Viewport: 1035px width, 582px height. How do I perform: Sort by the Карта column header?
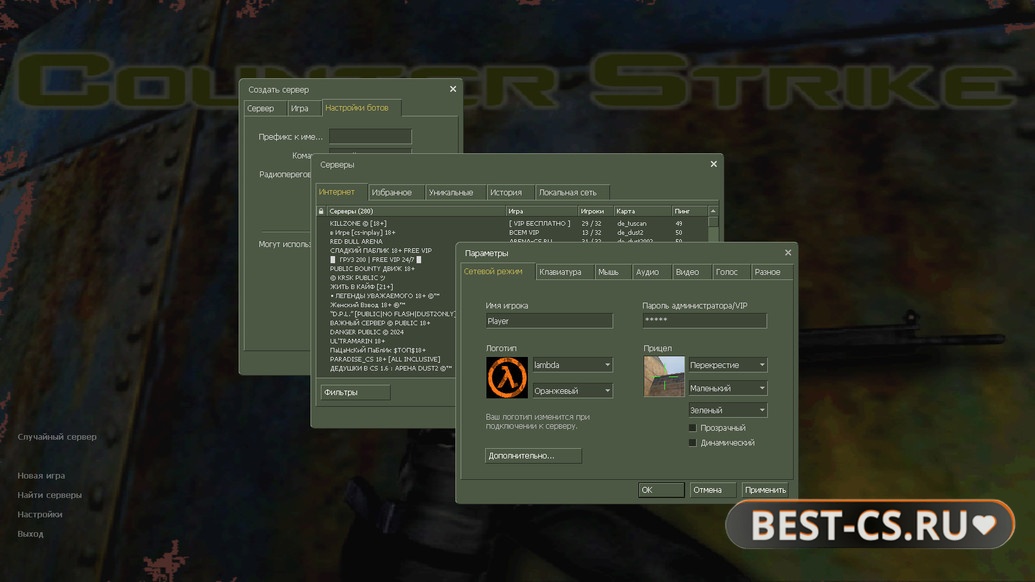642,211
